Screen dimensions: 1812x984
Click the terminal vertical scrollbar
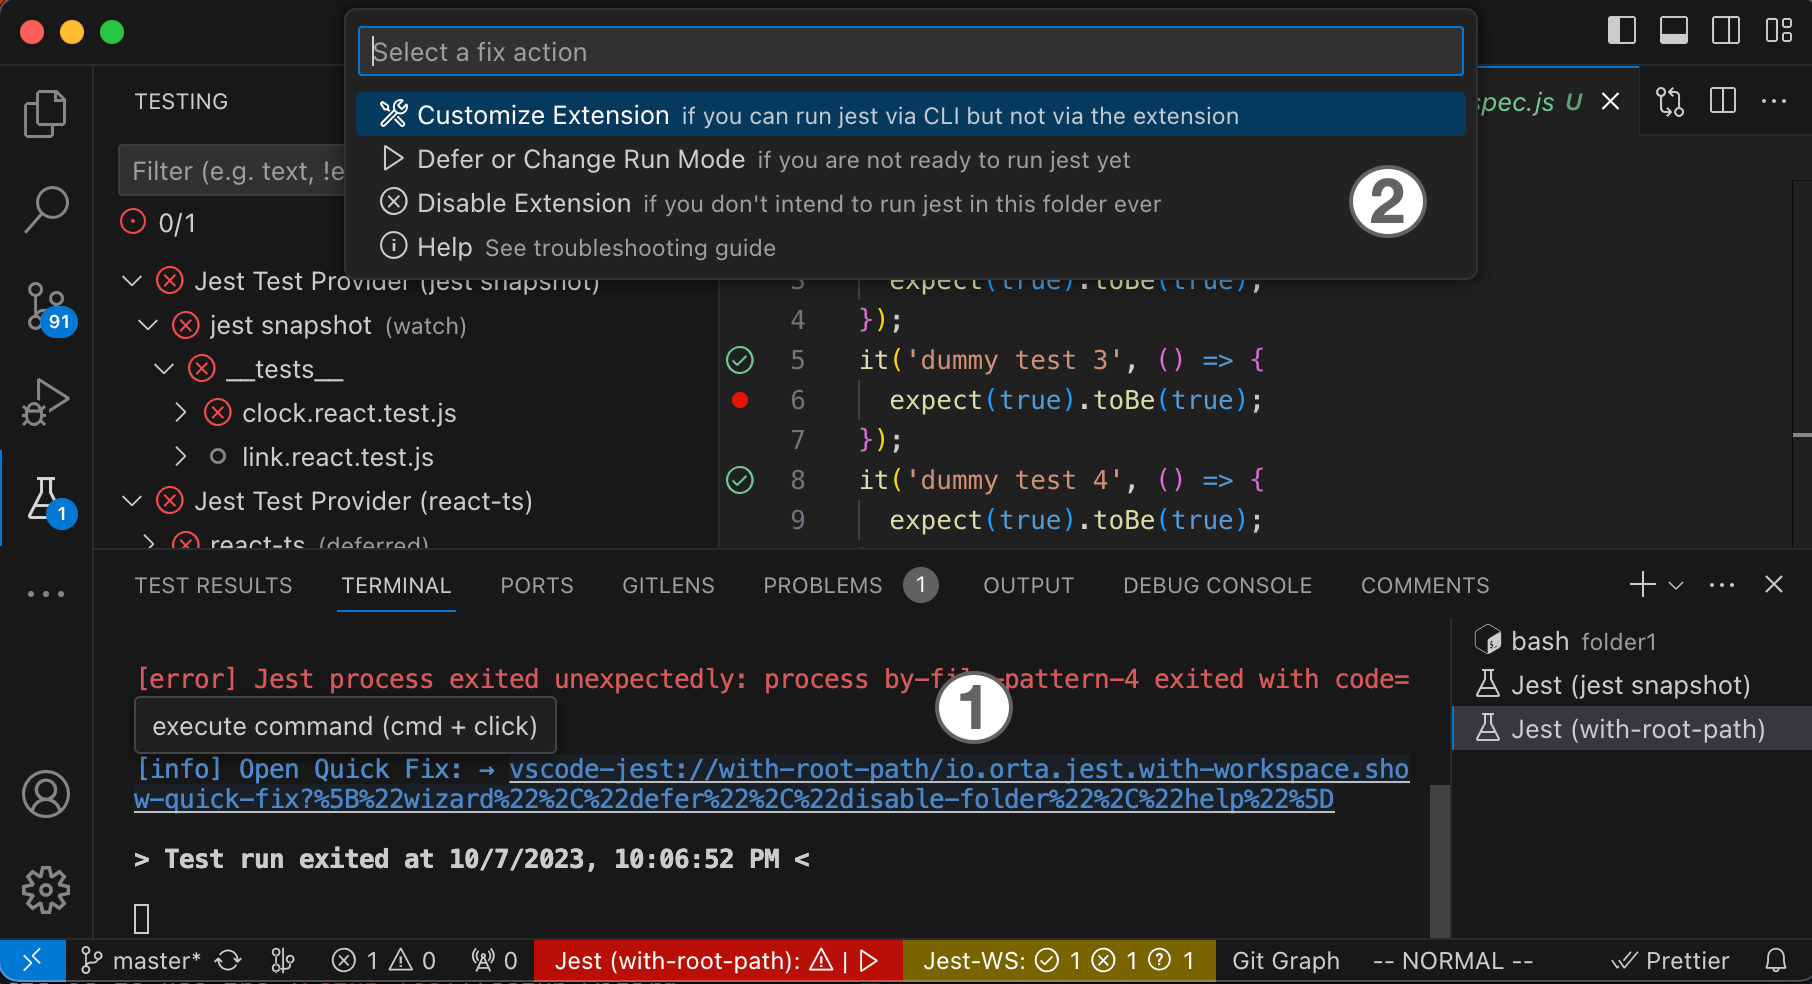[1440, 860]
